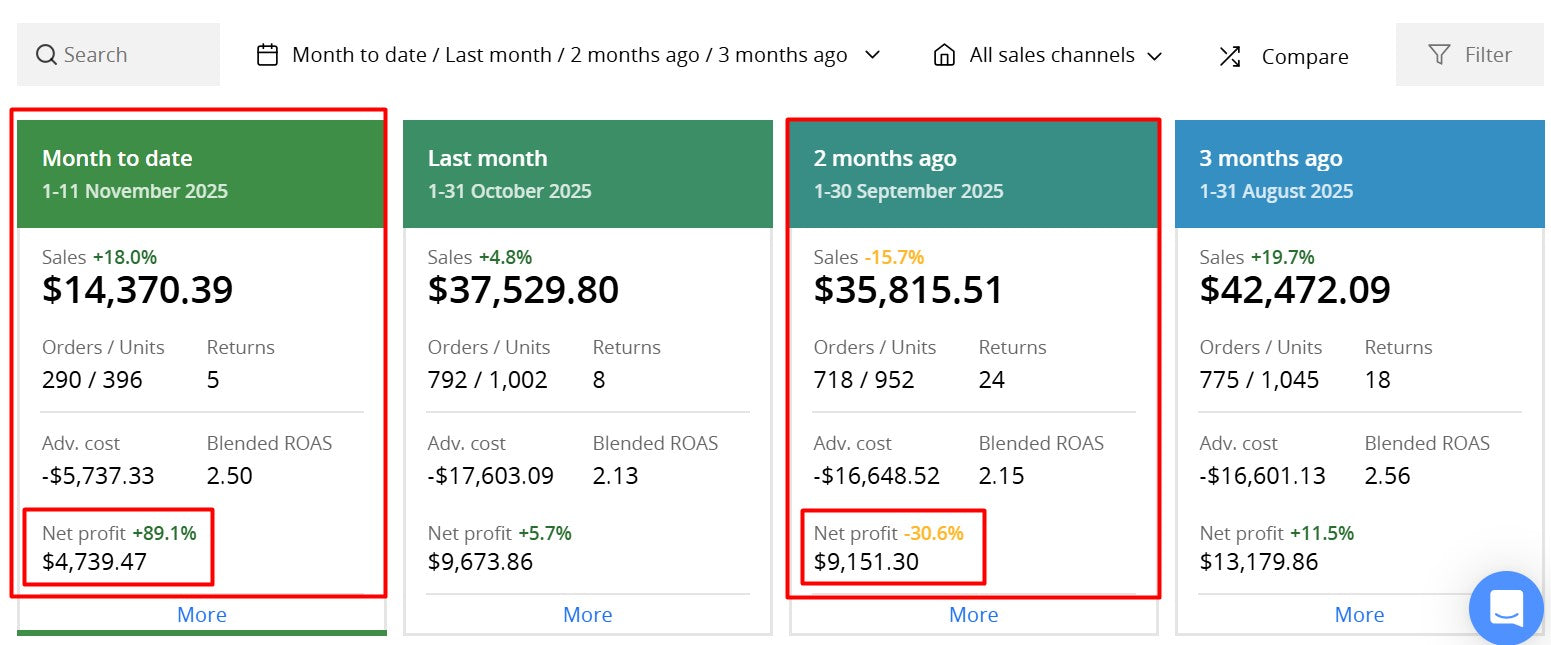Click the $9,151.30 net profit in September
Screen dimensions: 1551x645
pyautogui.click(x=866, y=562)
